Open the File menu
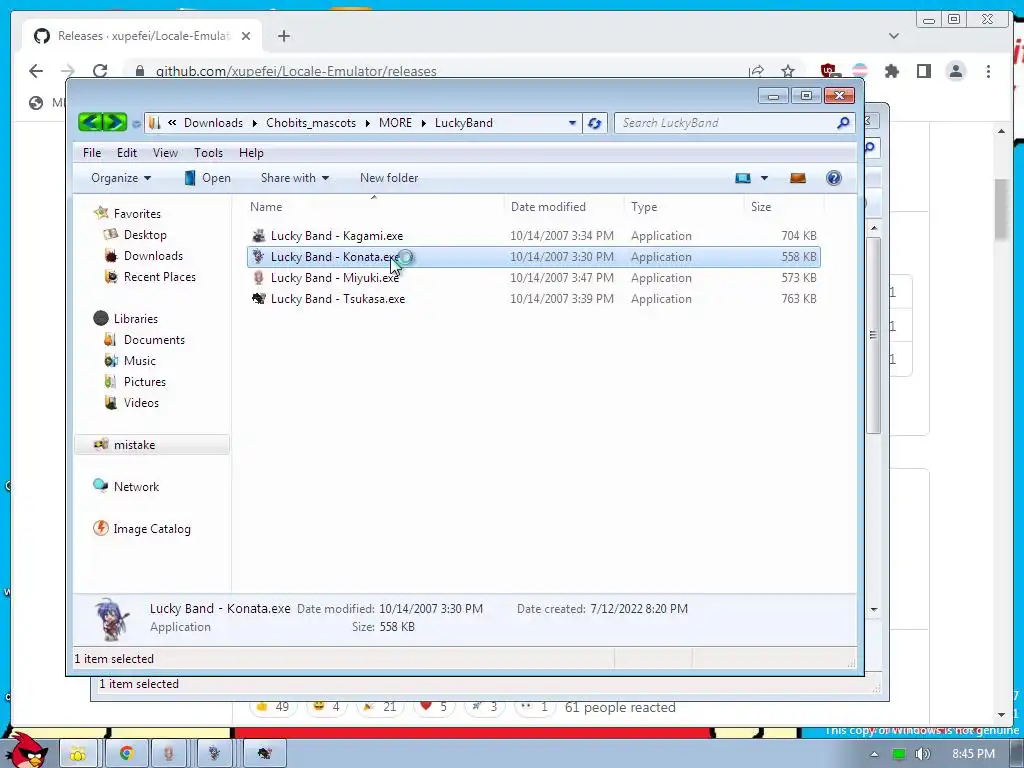Screen dimensions: 1024x768 [x=92, y=152]
